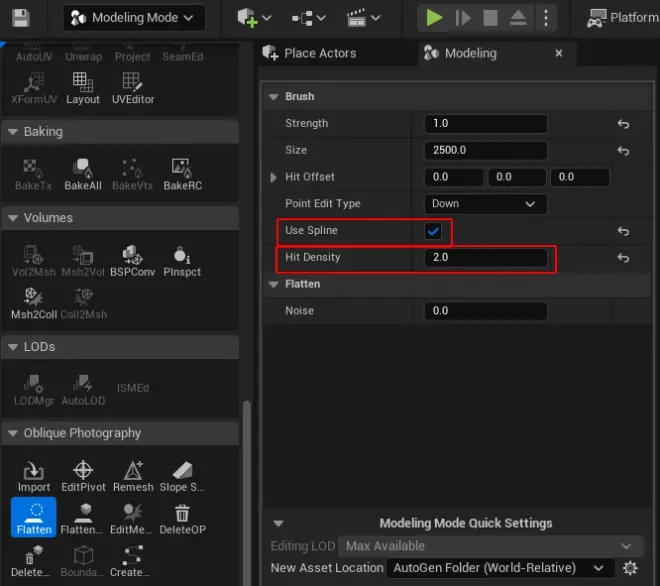Click the Save floppy disk icon
The width and height of the screenshot is (660, 586).
click(20, 18)
